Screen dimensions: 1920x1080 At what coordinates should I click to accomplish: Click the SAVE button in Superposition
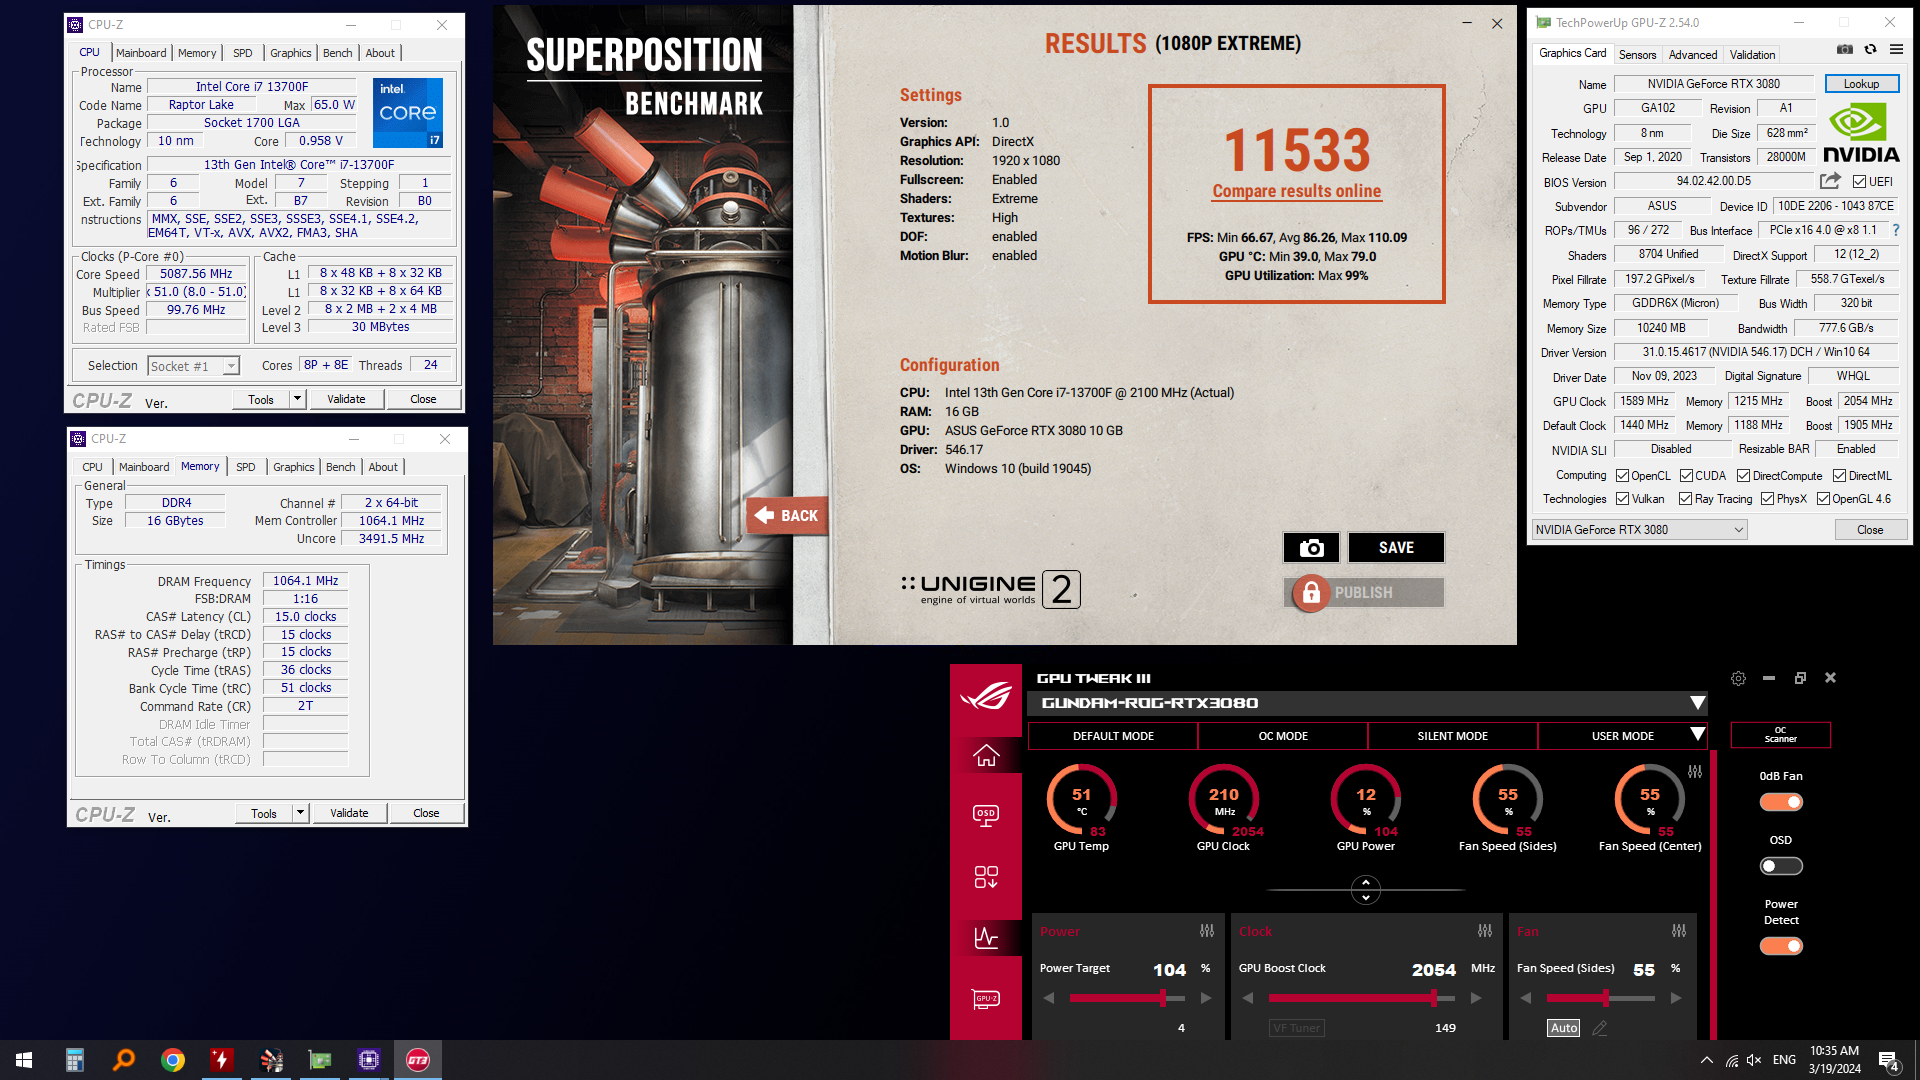[1396, 548]
